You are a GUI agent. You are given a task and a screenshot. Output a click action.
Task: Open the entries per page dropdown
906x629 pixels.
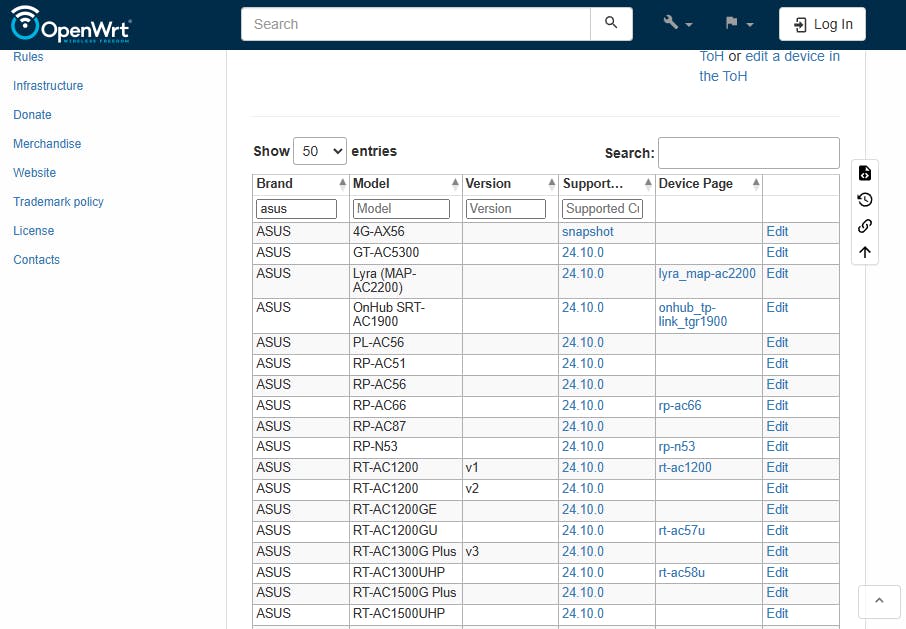[x=320, y=151]
